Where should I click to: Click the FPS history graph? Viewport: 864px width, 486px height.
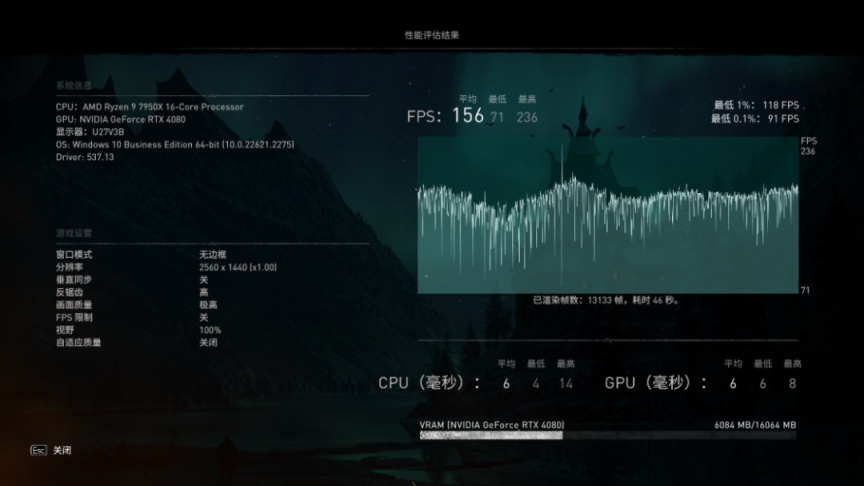(x=608, y=215)
